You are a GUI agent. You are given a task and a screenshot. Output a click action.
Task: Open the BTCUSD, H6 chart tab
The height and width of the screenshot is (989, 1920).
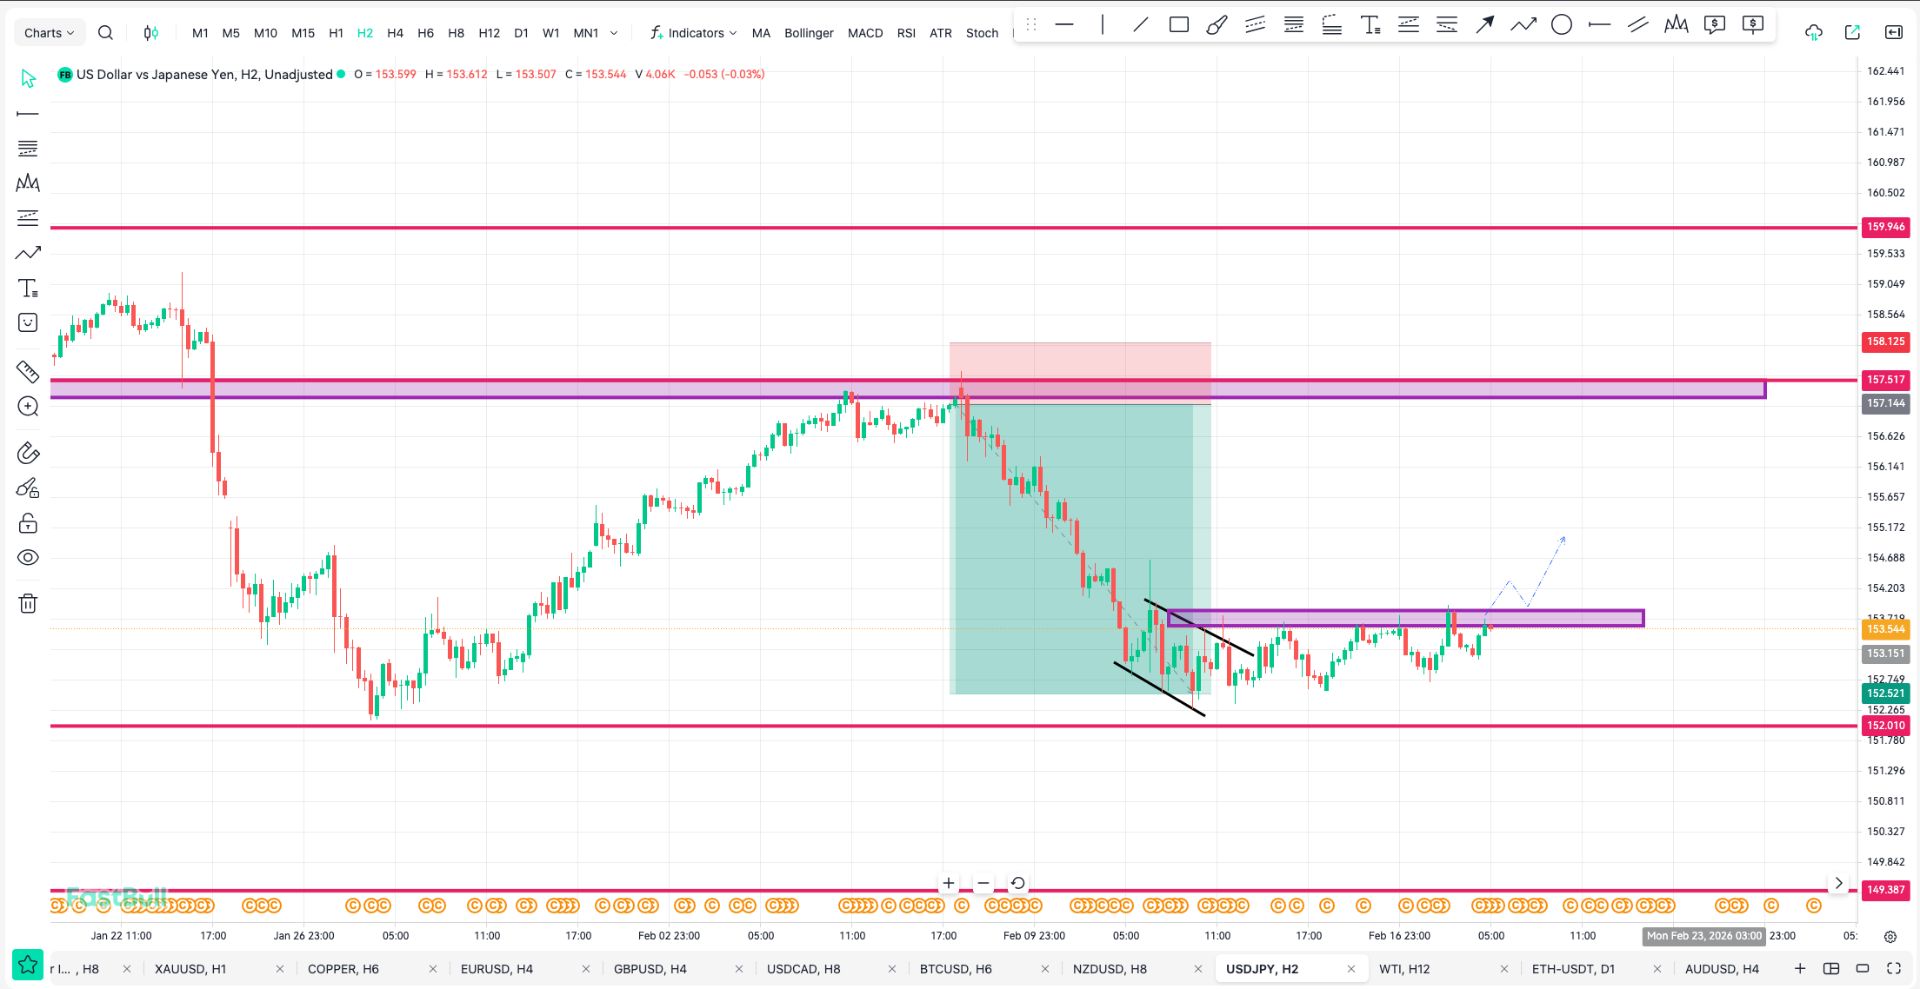point(955,969)
